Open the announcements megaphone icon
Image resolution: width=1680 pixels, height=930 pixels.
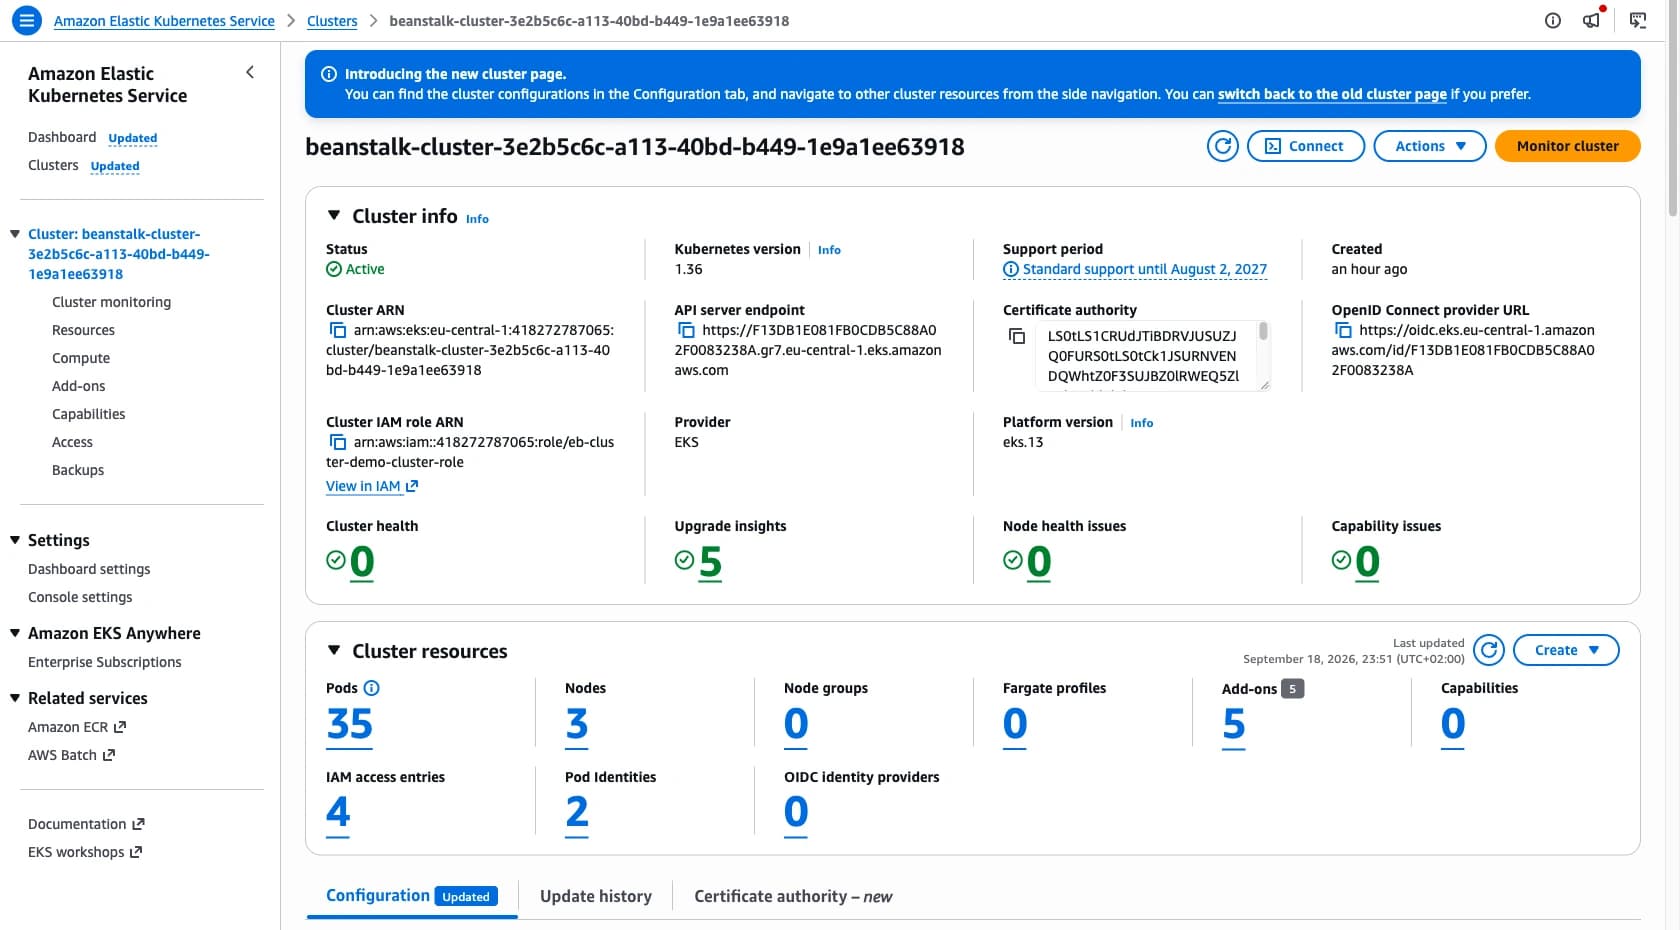coord(1592,20)
